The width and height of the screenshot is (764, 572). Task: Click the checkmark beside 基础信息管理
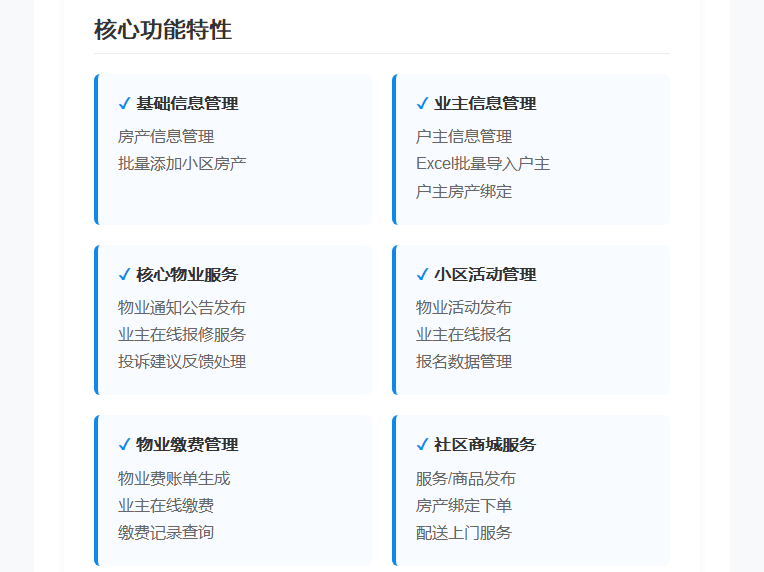124,103
